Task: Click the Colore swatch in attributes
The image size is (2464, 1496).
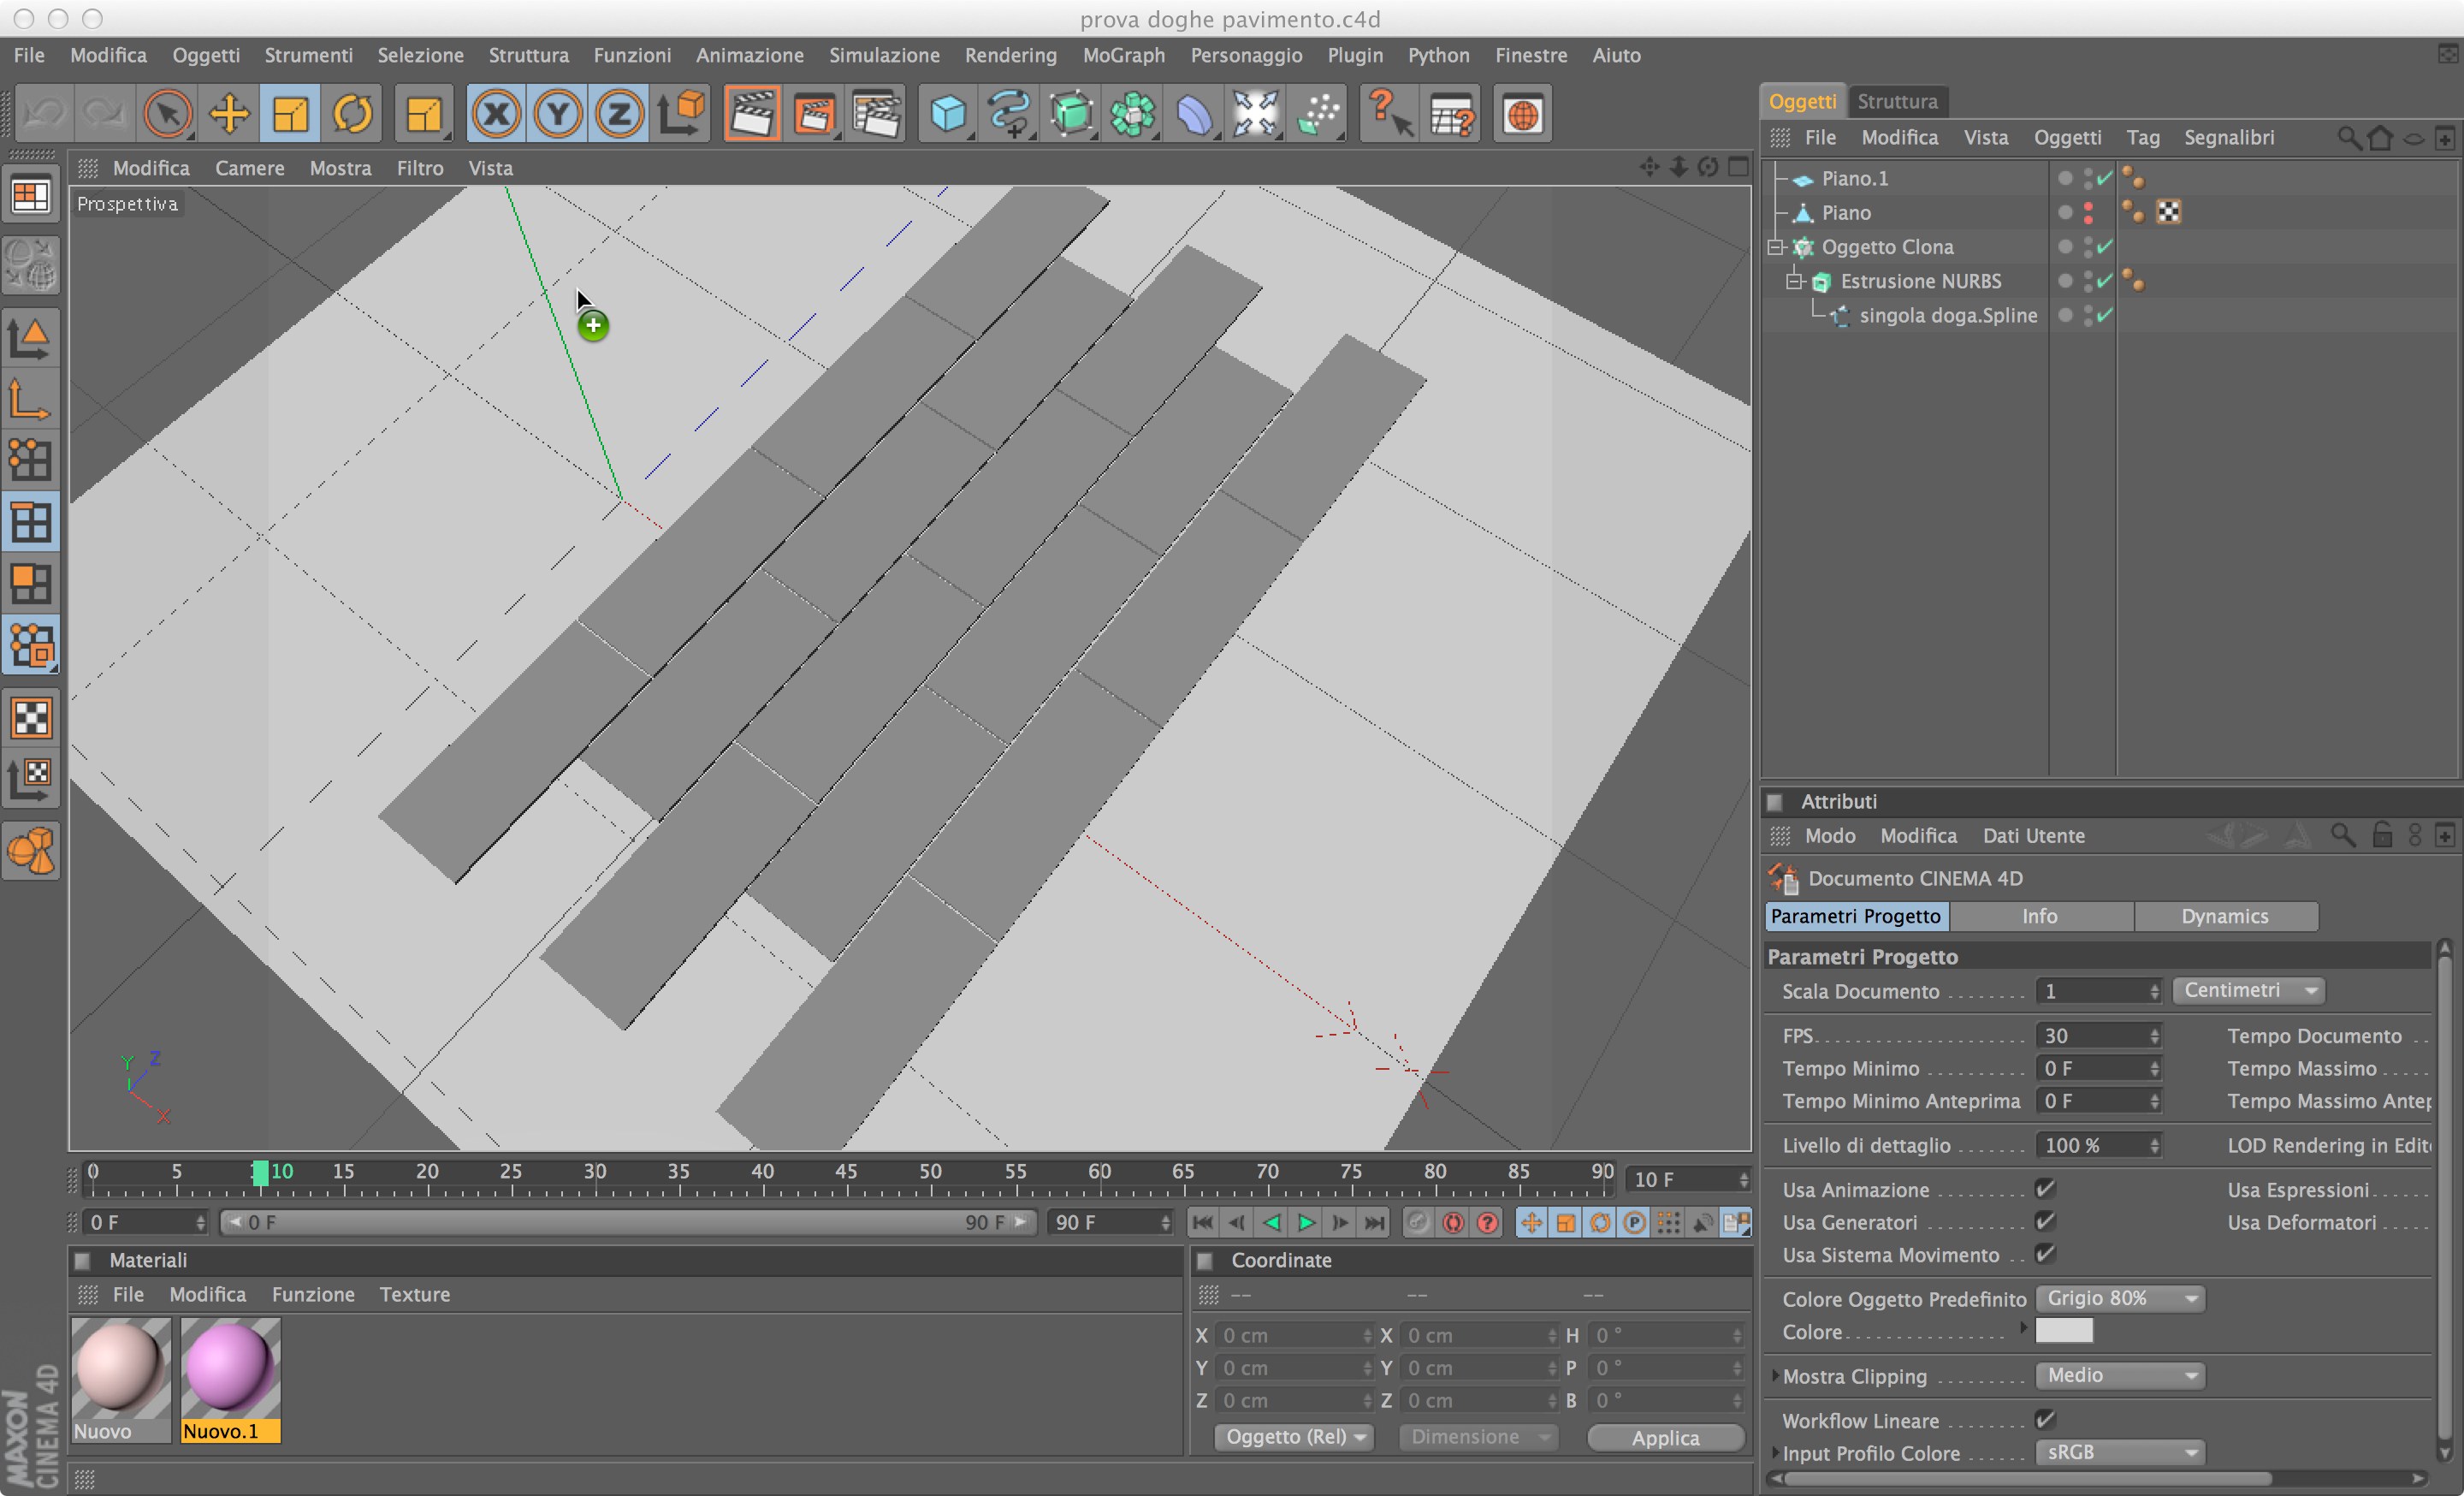Action: coord(2064,1331)
